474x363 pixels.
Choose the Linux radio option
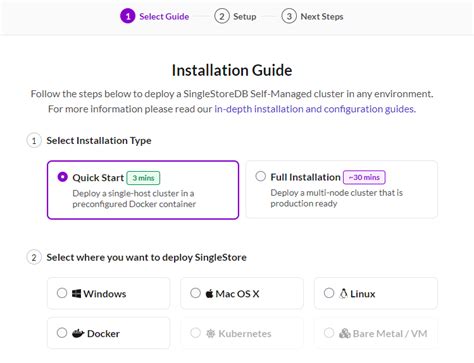329,293
